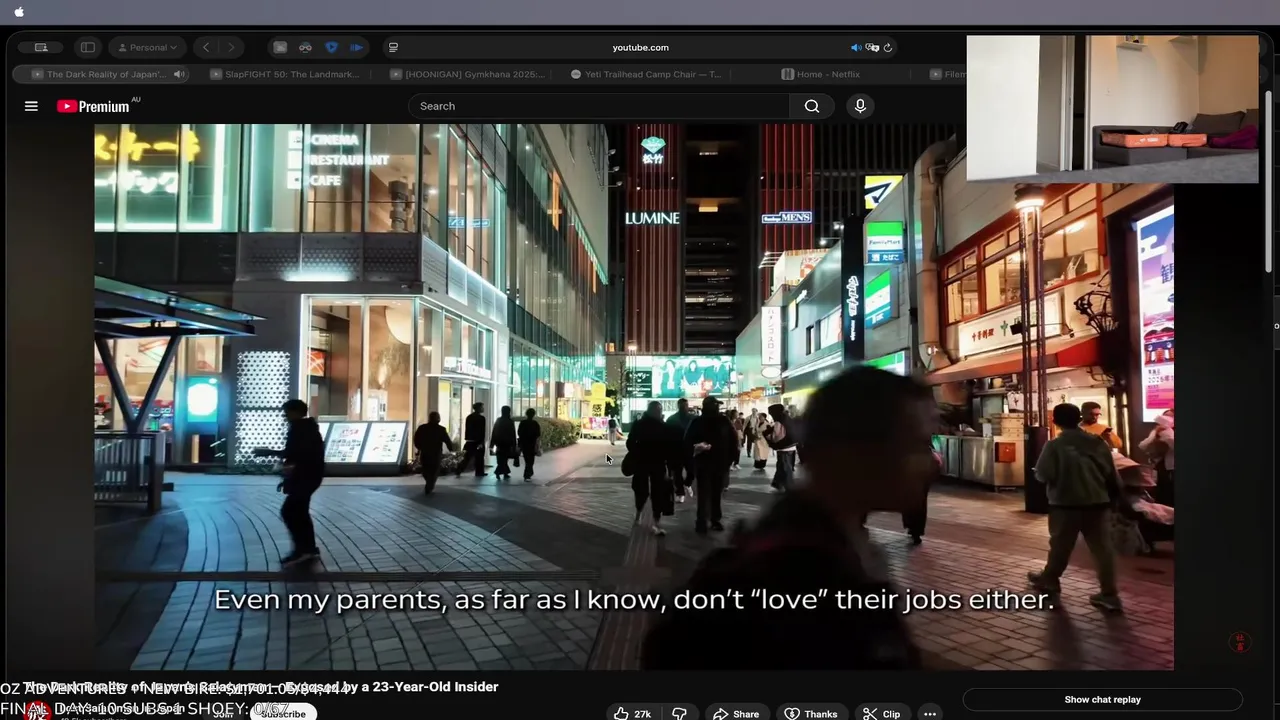Open YouTube guide hamburger menu

(31, 106)
